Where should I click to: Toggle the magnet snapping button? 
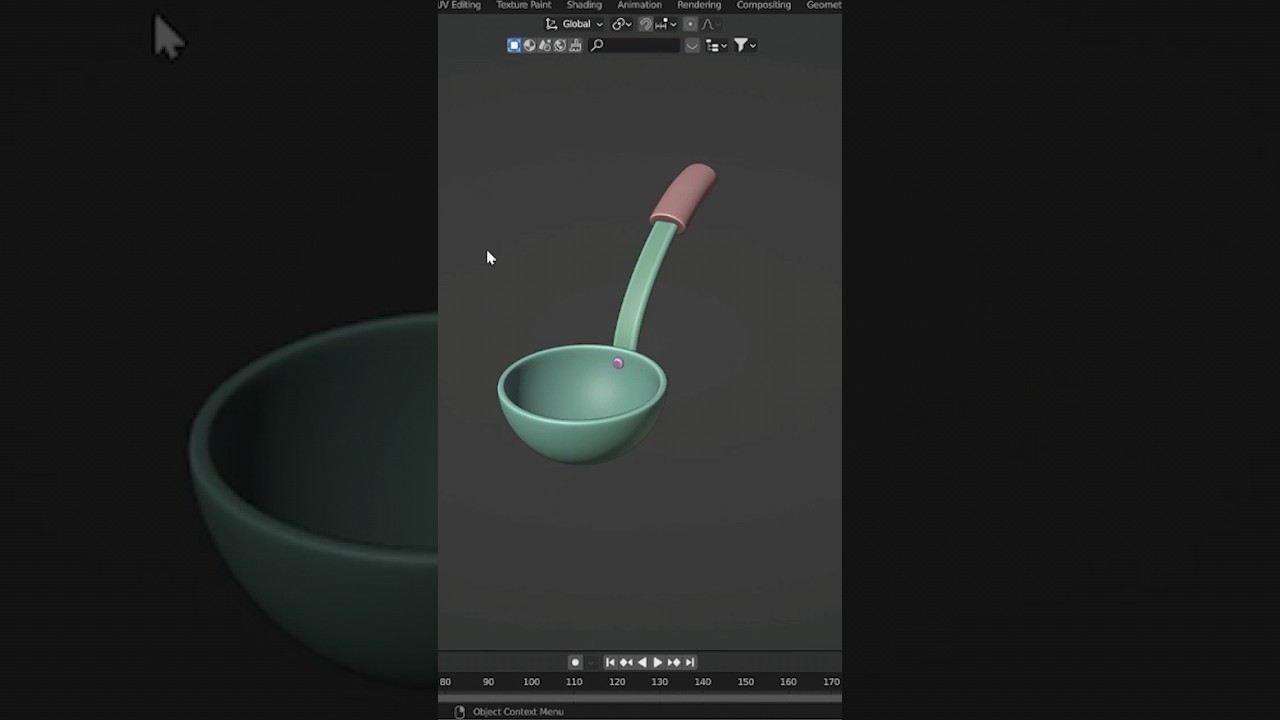(x=646, y=24)
